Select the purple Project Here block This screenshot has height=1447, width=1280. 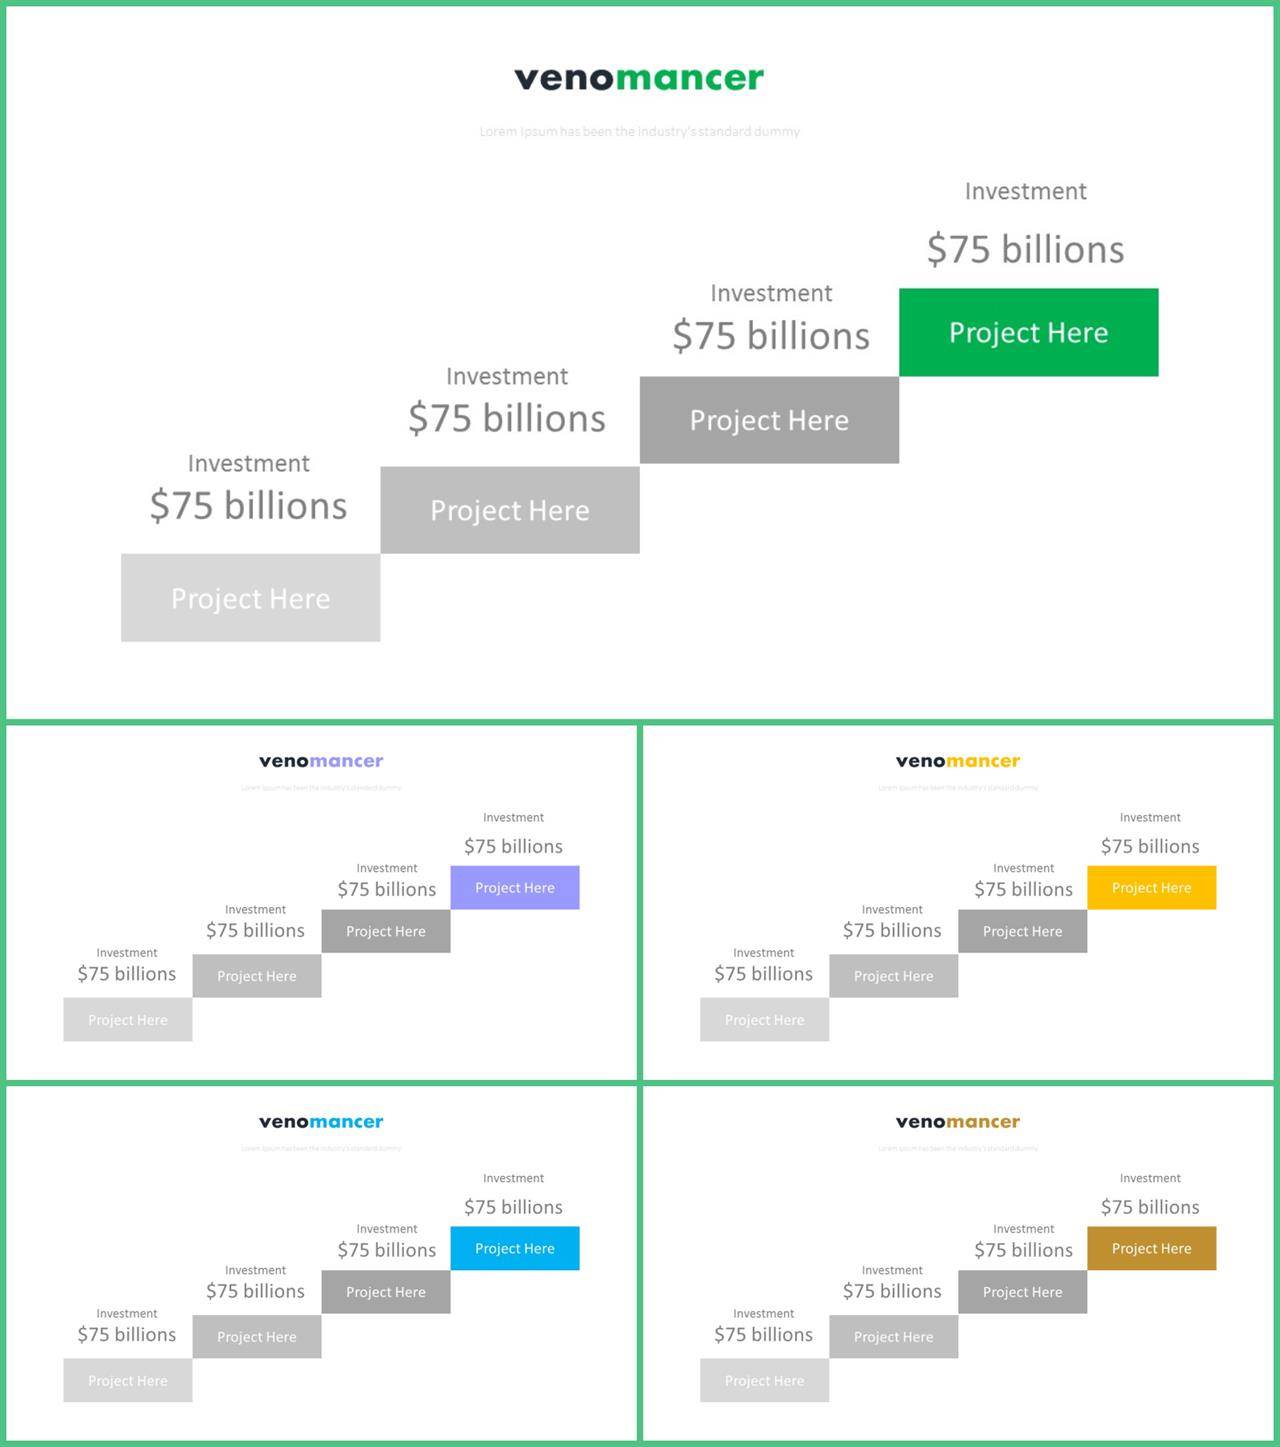515,887
